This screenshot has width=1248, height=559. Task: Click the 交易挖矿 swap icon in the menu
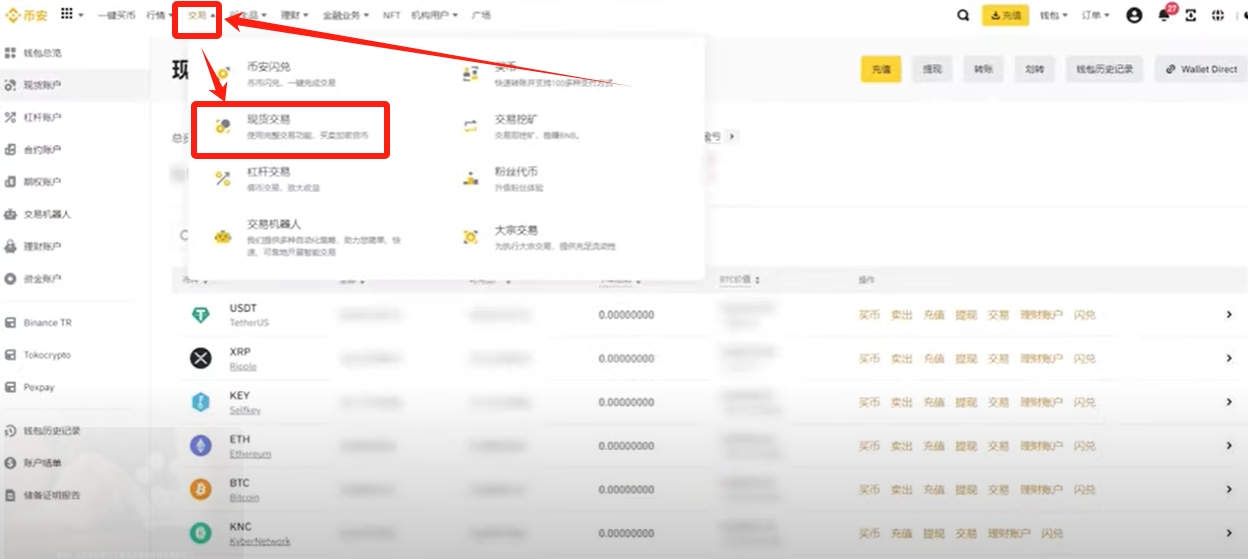(x=471, y=126)
